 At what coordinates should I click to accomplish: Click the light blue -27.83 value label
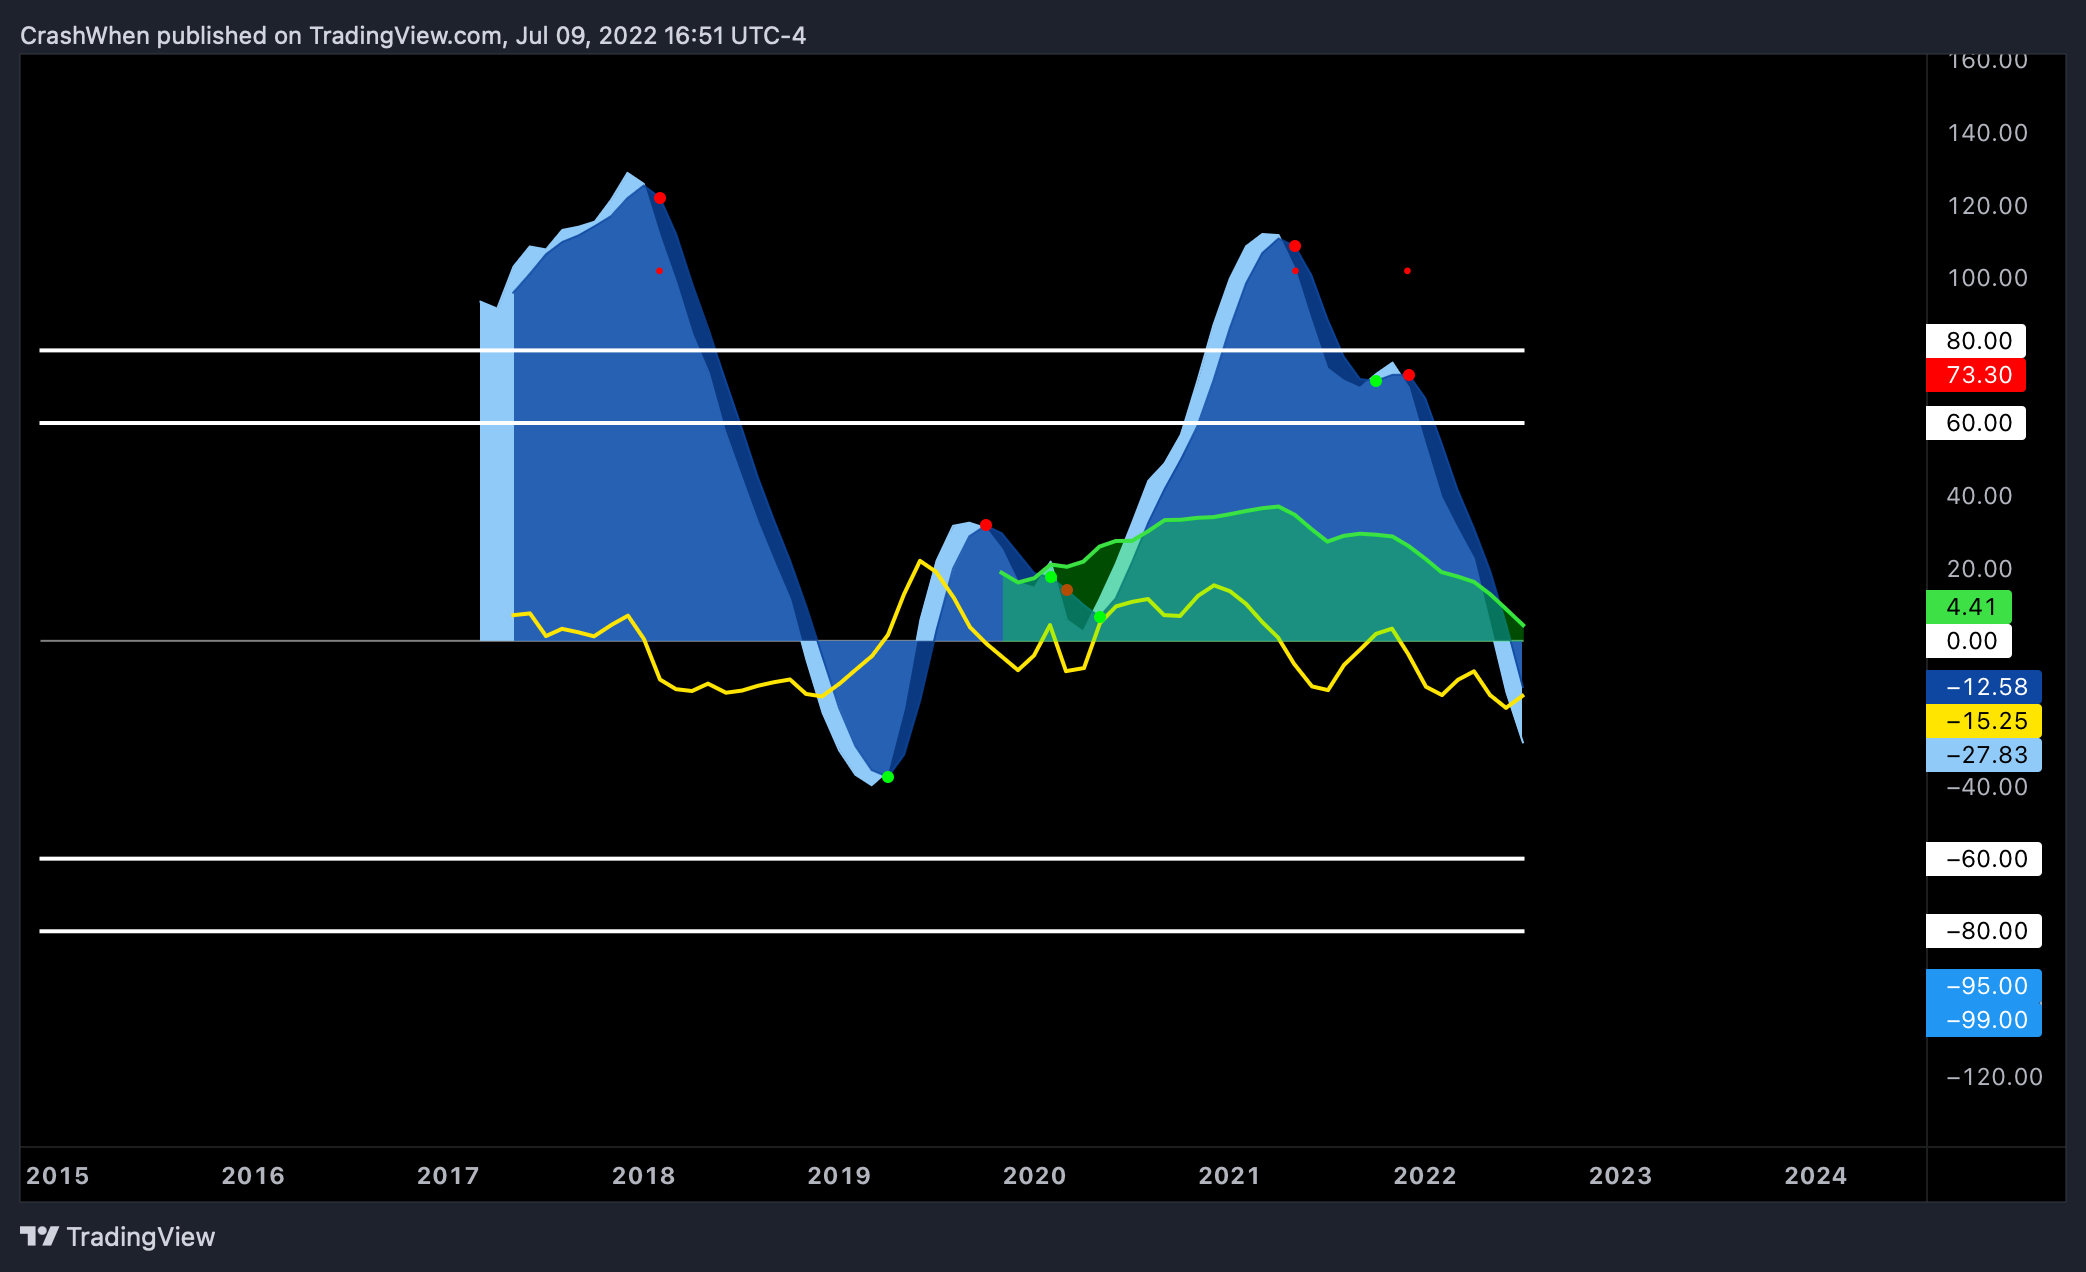pyautogui.click(x=1984, y=755)
